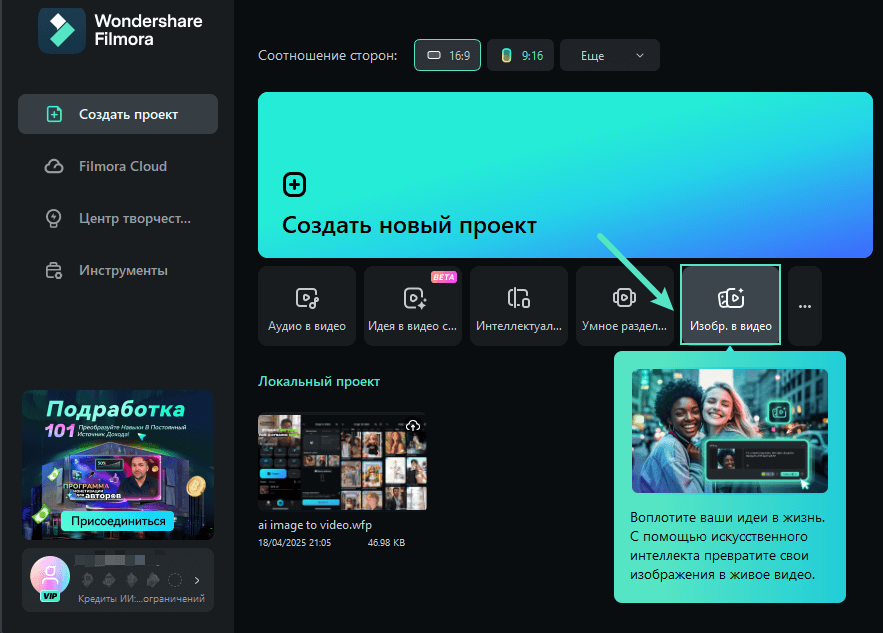Click the plus icon in the new project banner
This screenshot has width=883, height=633.
(x=295, y=185)
